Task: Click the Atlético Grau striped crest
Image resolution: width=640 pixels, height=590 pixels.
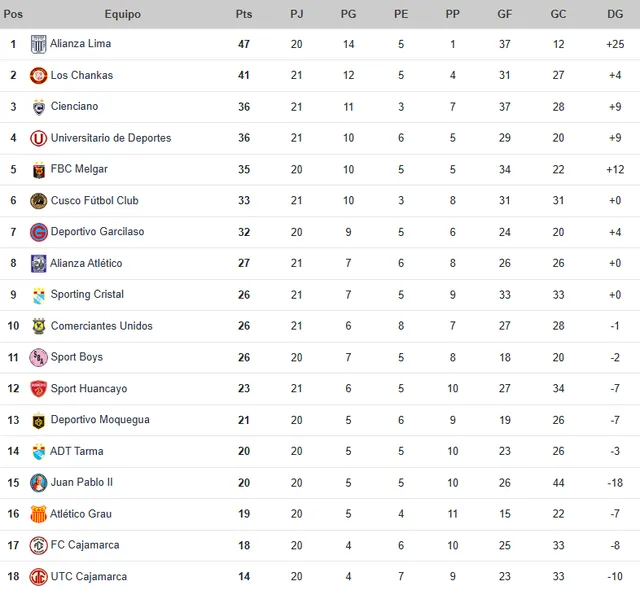Action: tap(38, 514)
